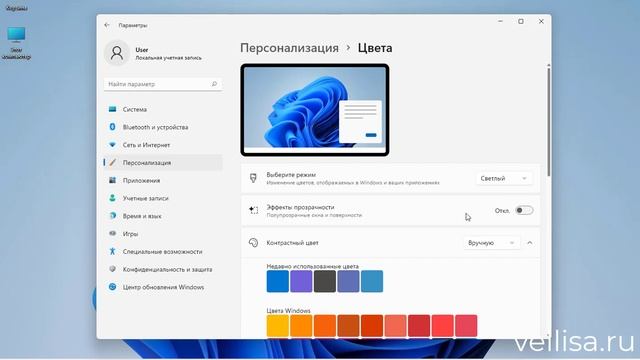The image size is (640, 360).
Task: Pick the purple recent color swatch
Action: (301, 281)
